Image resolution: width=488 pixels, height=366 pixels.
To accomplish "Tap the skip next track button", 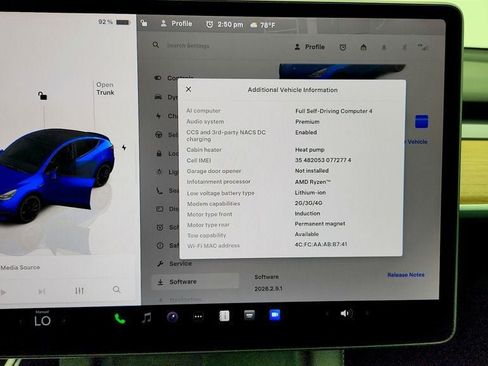I will click(42, 292).
